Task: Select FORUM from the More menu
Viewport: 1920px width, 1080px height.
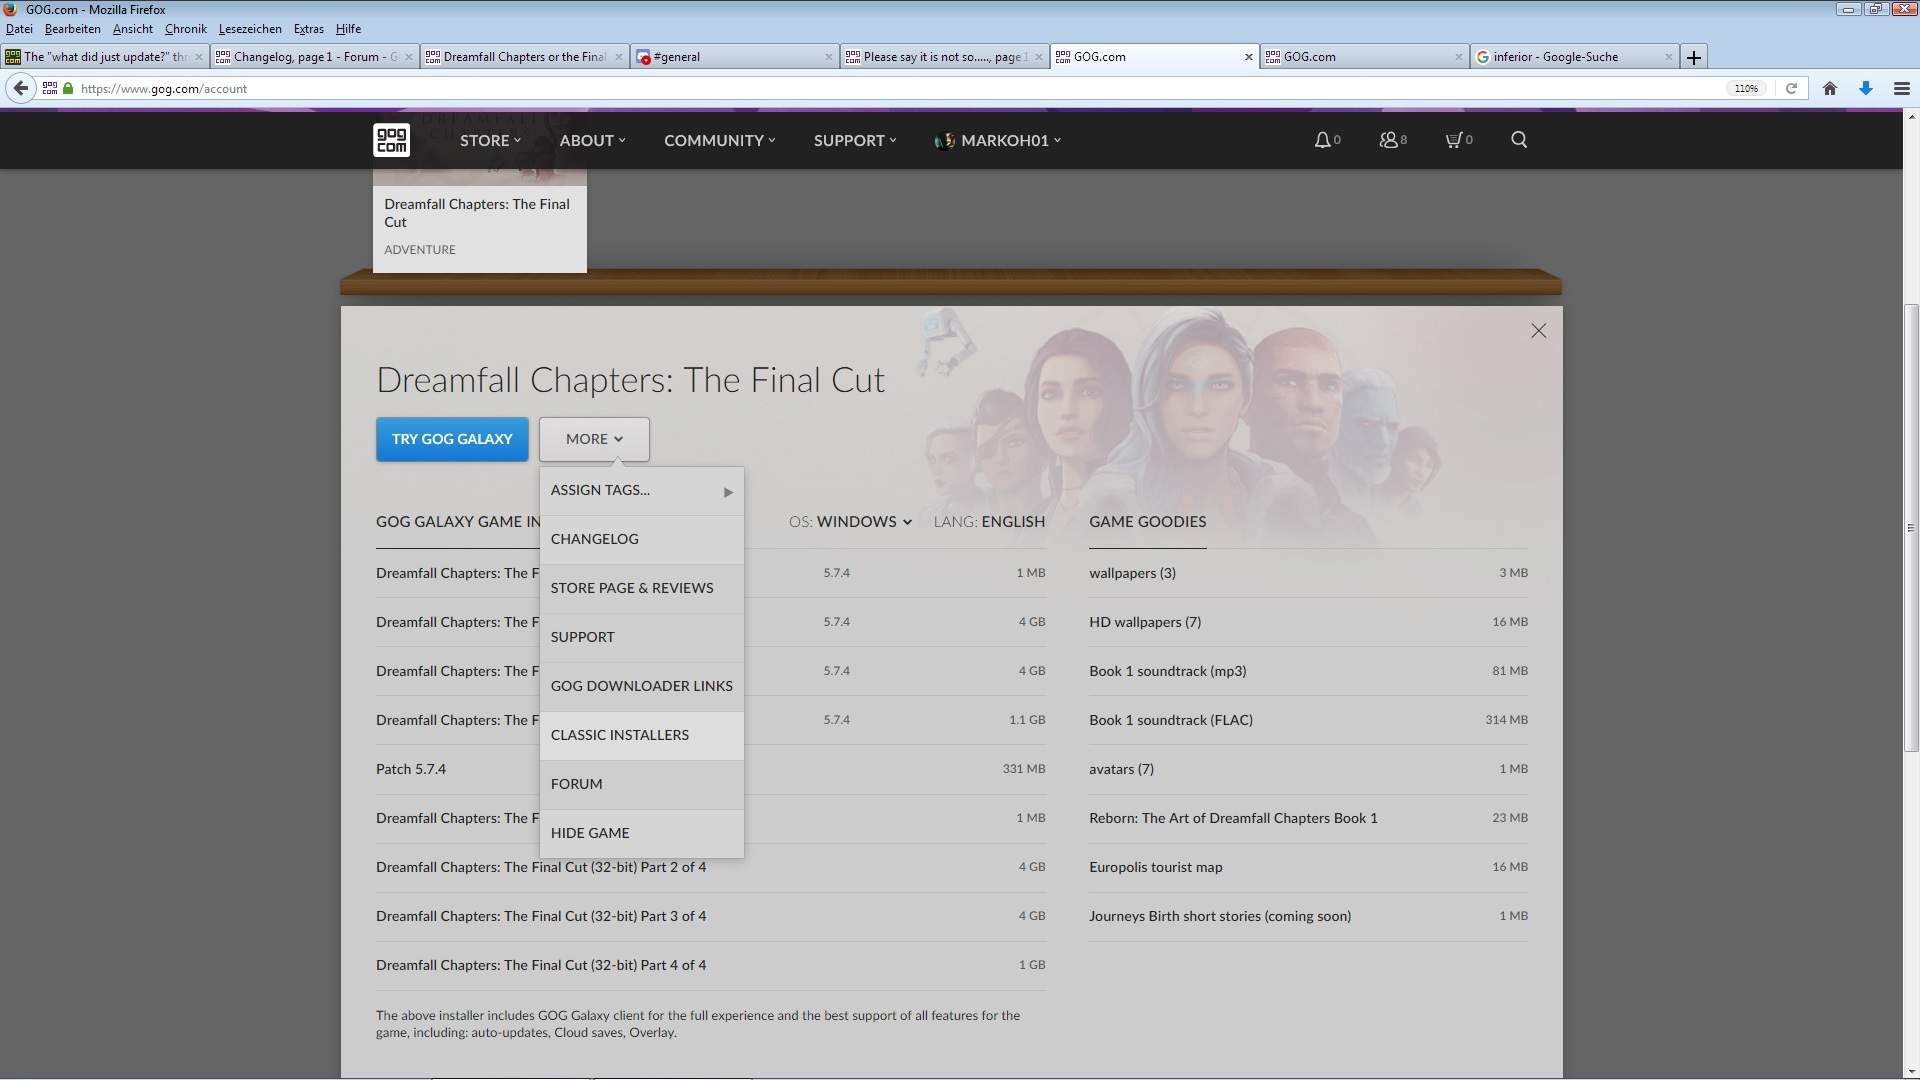Action: click(641, 784)
